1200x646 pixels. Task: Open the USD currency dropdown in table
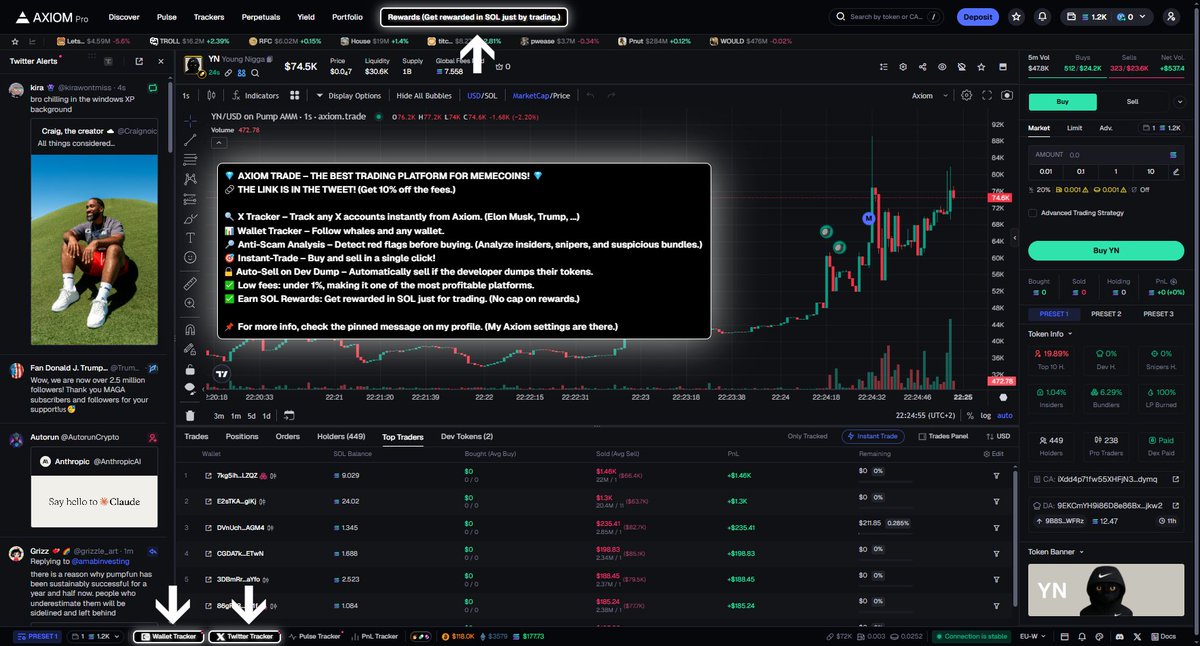click(x=998, y=436)
